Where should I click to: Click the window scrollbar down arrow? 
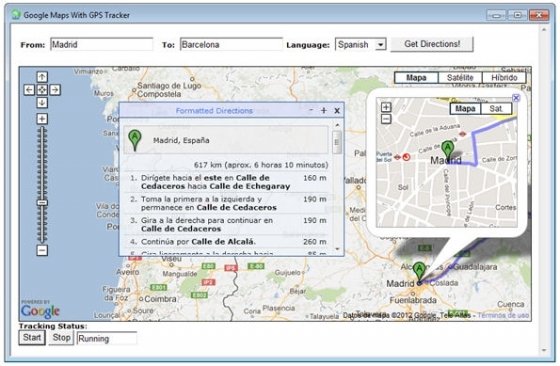544,350
